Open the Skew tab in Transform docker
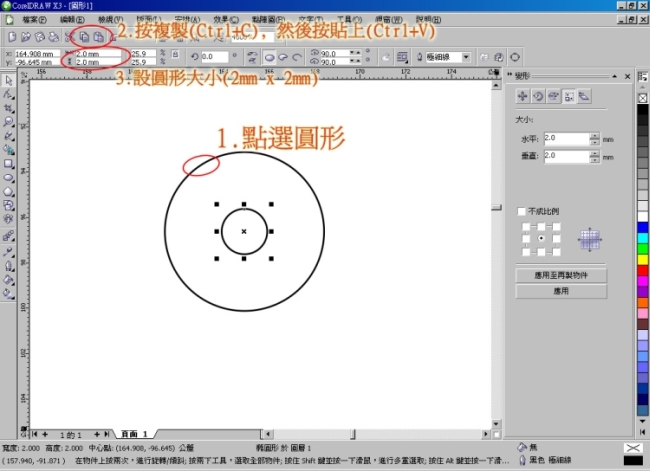Screen dimensions: 650x471 pos(584,96)
